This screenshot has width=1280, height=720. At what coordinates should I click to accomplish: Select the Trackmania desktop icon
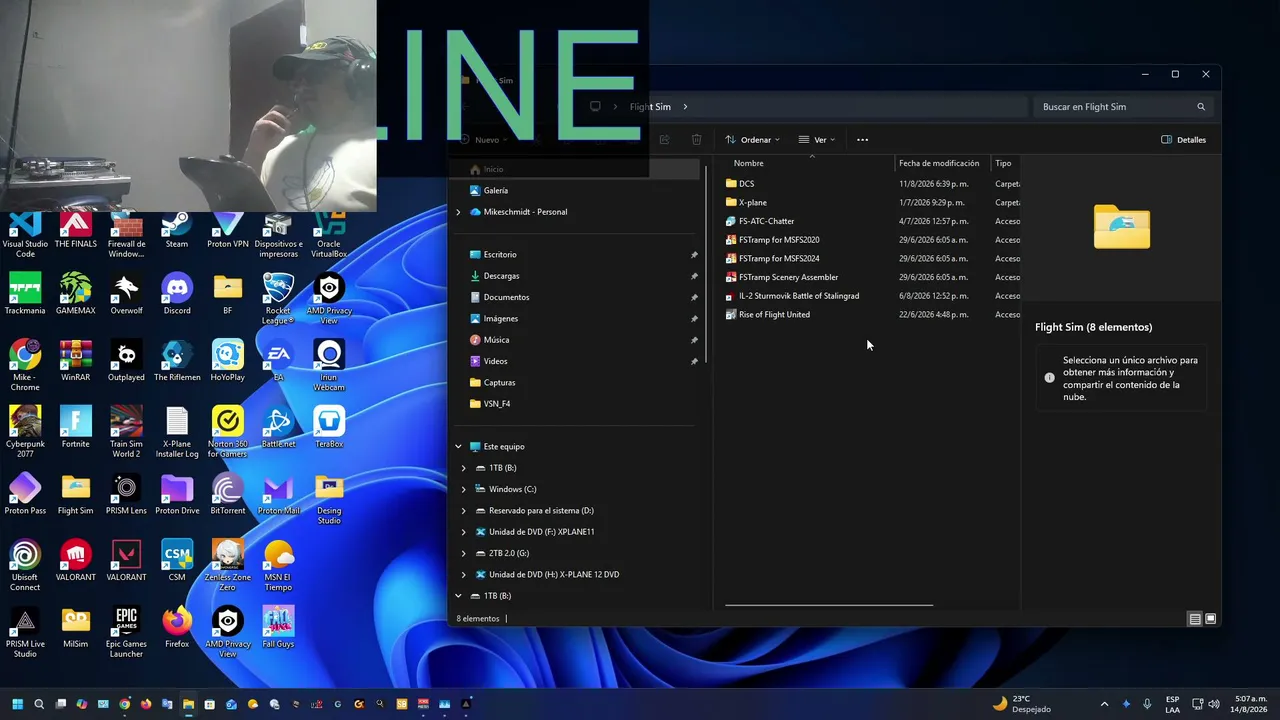(25, 294)
